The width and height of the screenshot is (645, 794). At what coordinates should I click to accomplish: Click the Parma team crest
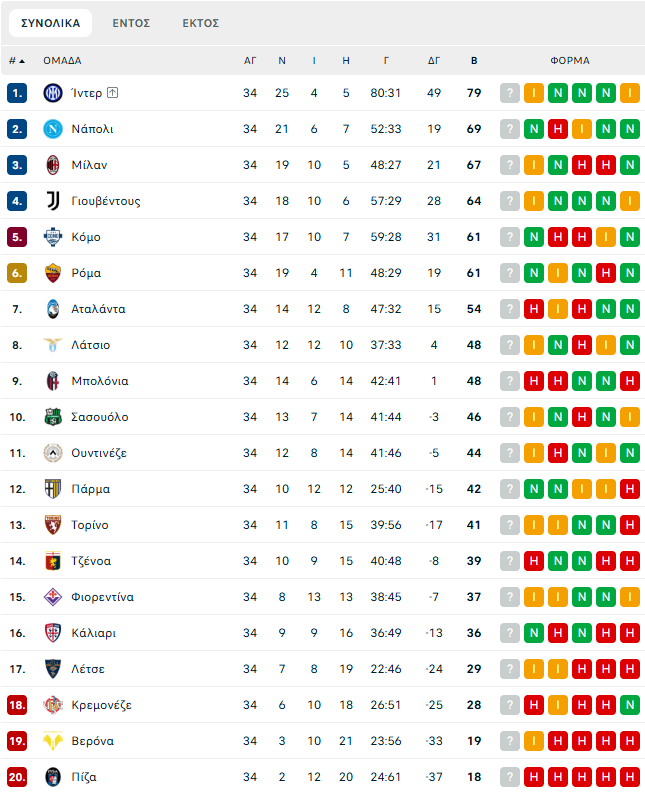(53, 489)
